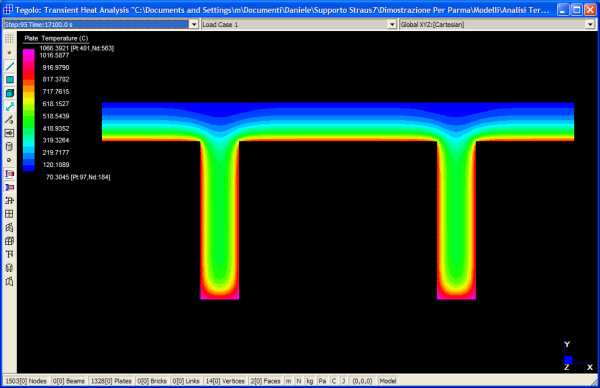600x388 pixels.
Task: Click the link element arrow icon
Action: point(10,107)
